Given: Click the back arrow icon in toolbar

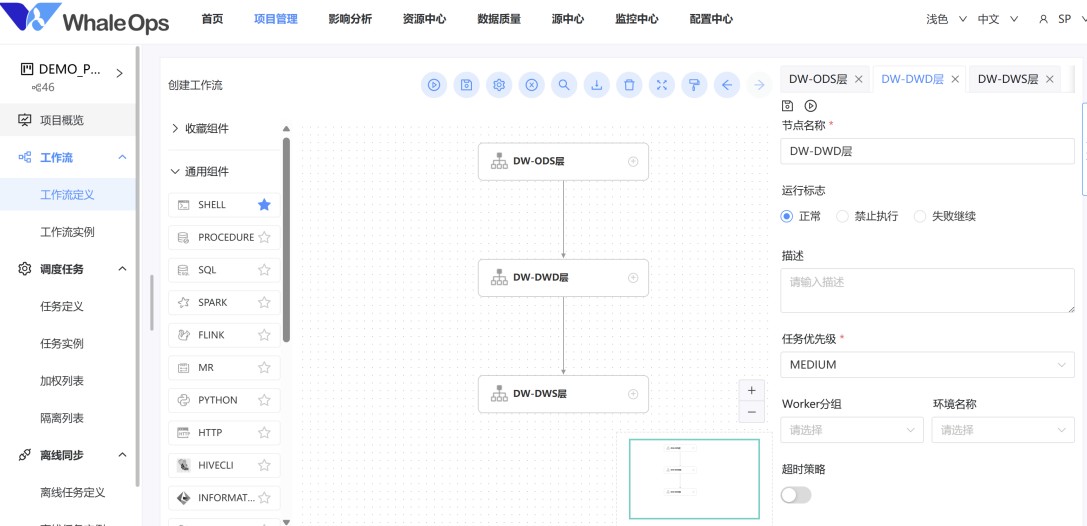Looking at the screenshot, I should 727,85.
